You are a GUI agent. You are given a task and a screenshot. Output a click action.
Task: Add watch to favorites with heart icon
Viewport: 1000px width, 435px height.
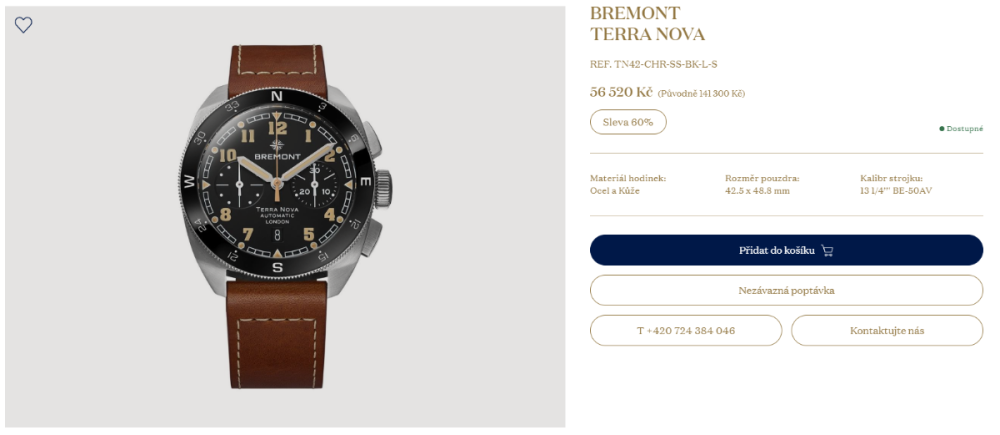pyautogui.click(x=24, y=25)
